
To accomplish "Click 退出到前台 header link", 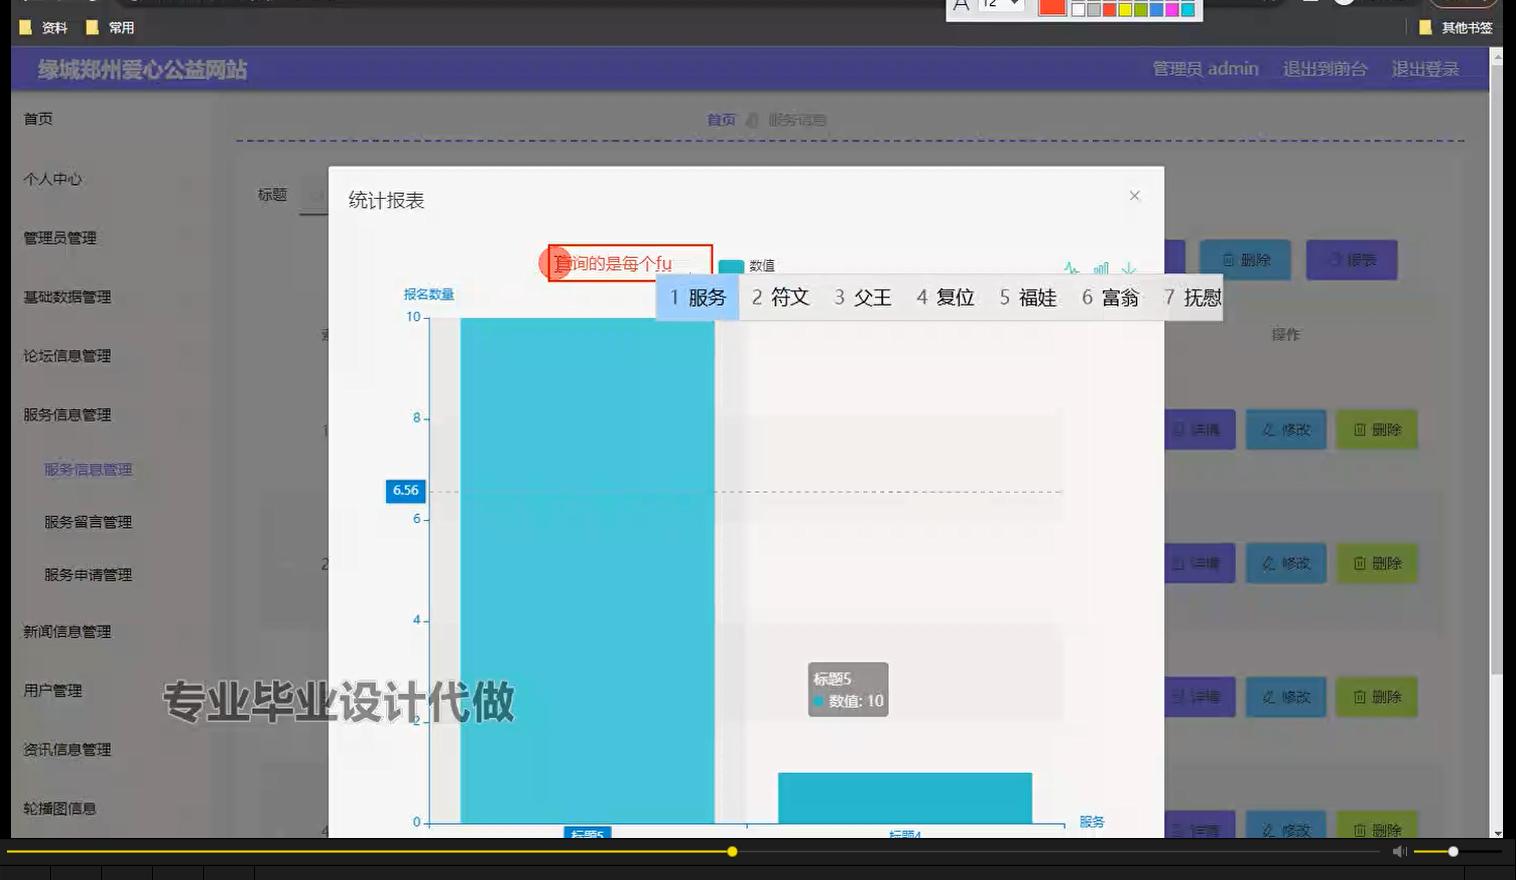I will click(1325, 69).
